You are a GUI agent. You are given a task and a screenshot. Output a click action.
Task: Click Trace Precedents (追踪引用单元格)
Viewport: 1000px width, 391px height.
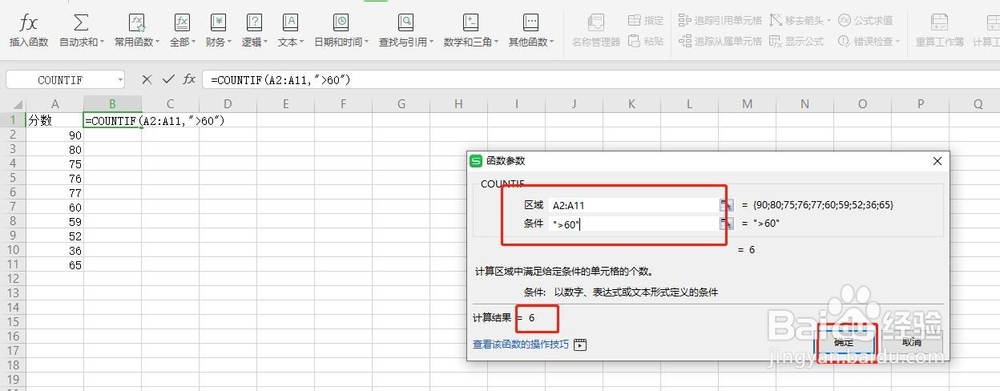coord(720,20)
